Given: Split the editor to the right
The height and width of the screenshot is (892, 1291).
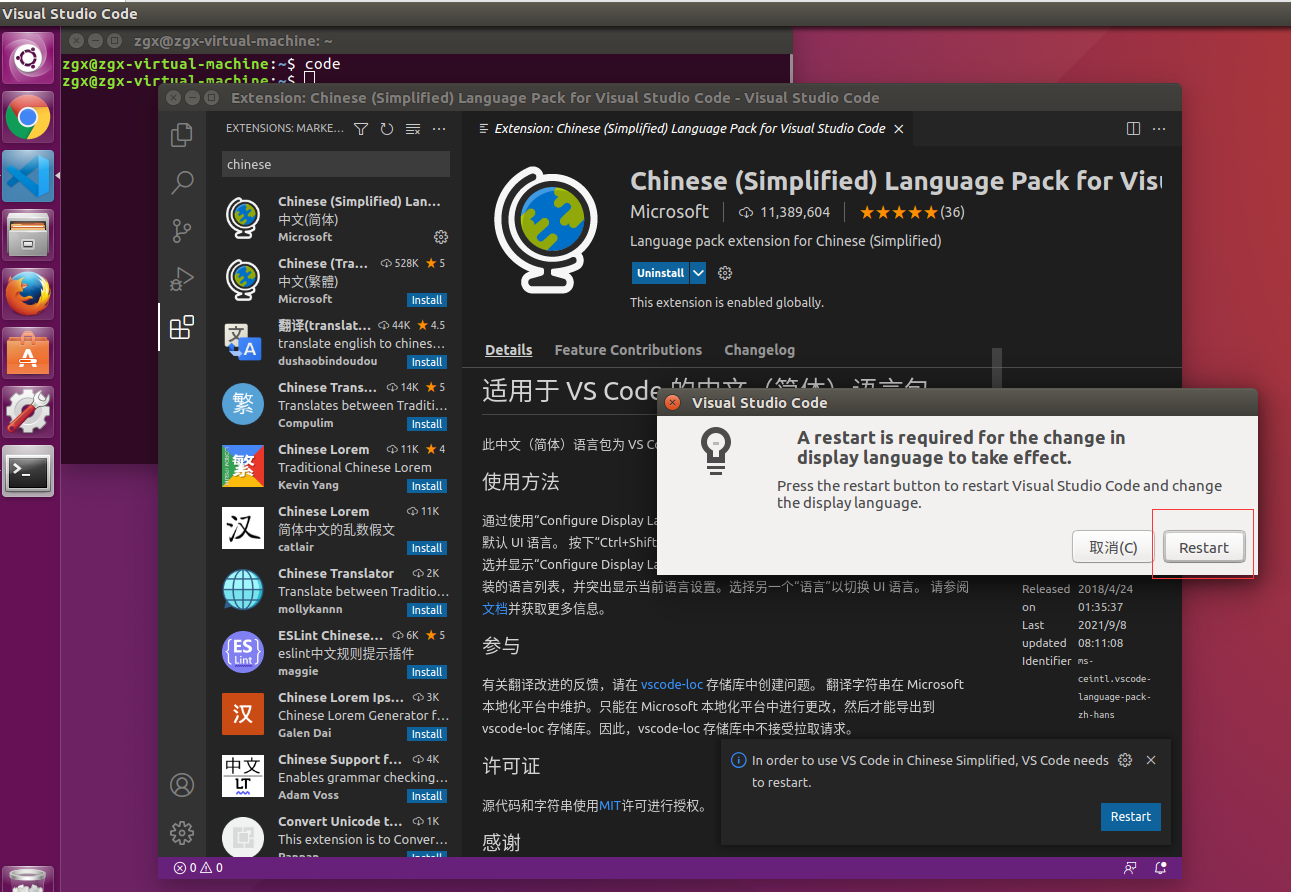Looking at the screenshot, I should 1133,129.
